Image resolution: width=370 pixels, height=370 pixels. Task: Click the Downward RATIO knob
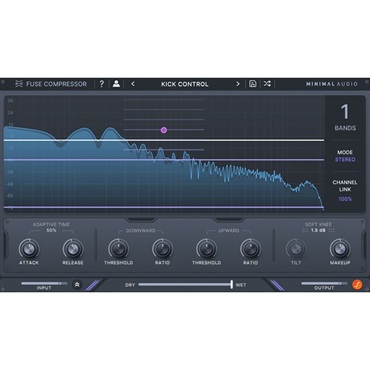click(162, 249)
